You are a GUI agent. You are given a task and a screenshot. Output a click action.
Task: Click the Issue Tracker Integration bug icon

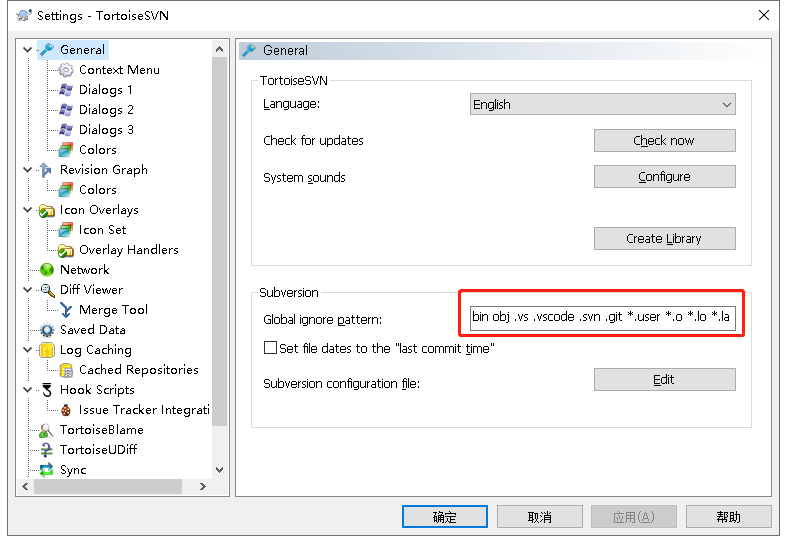[66, 410]
